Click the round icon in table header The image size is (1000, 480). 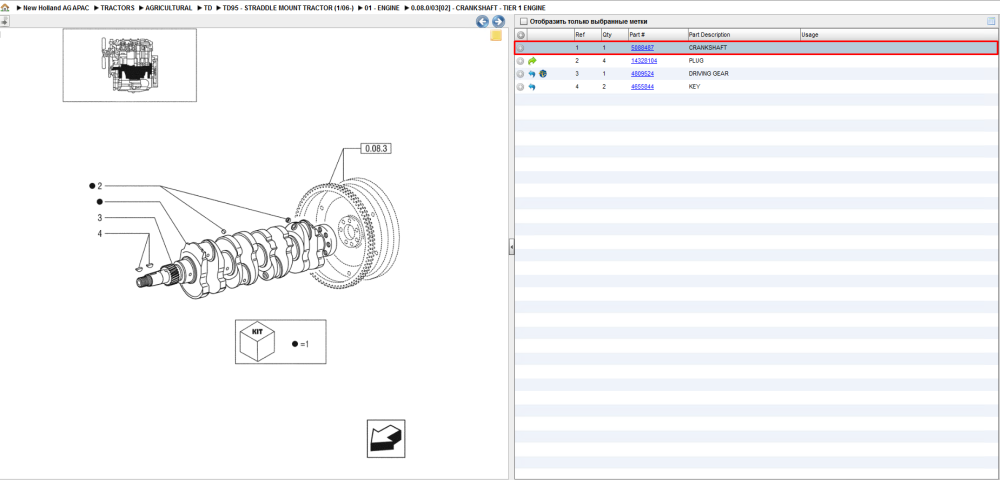click(x=520, y=35)
